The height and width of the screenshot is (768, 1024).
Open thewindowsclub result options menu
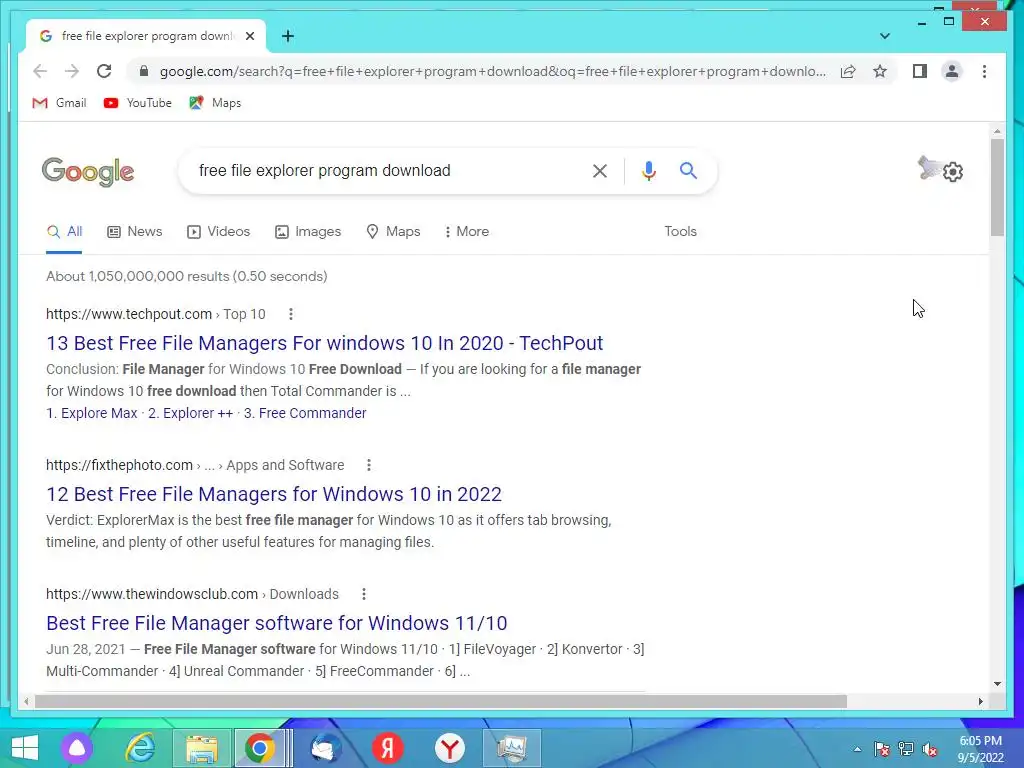click(364, 594)
